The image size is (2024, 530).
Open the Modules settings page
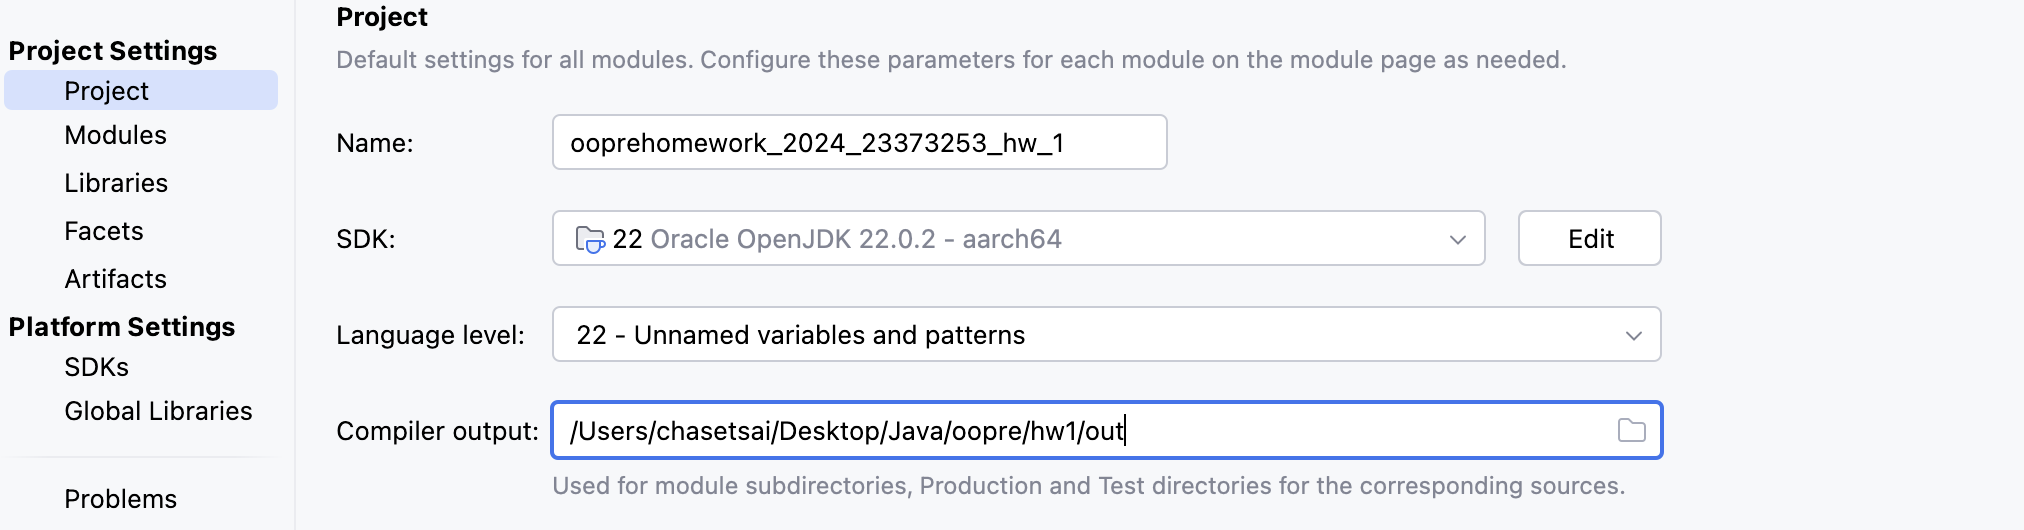tap(115, 135)
